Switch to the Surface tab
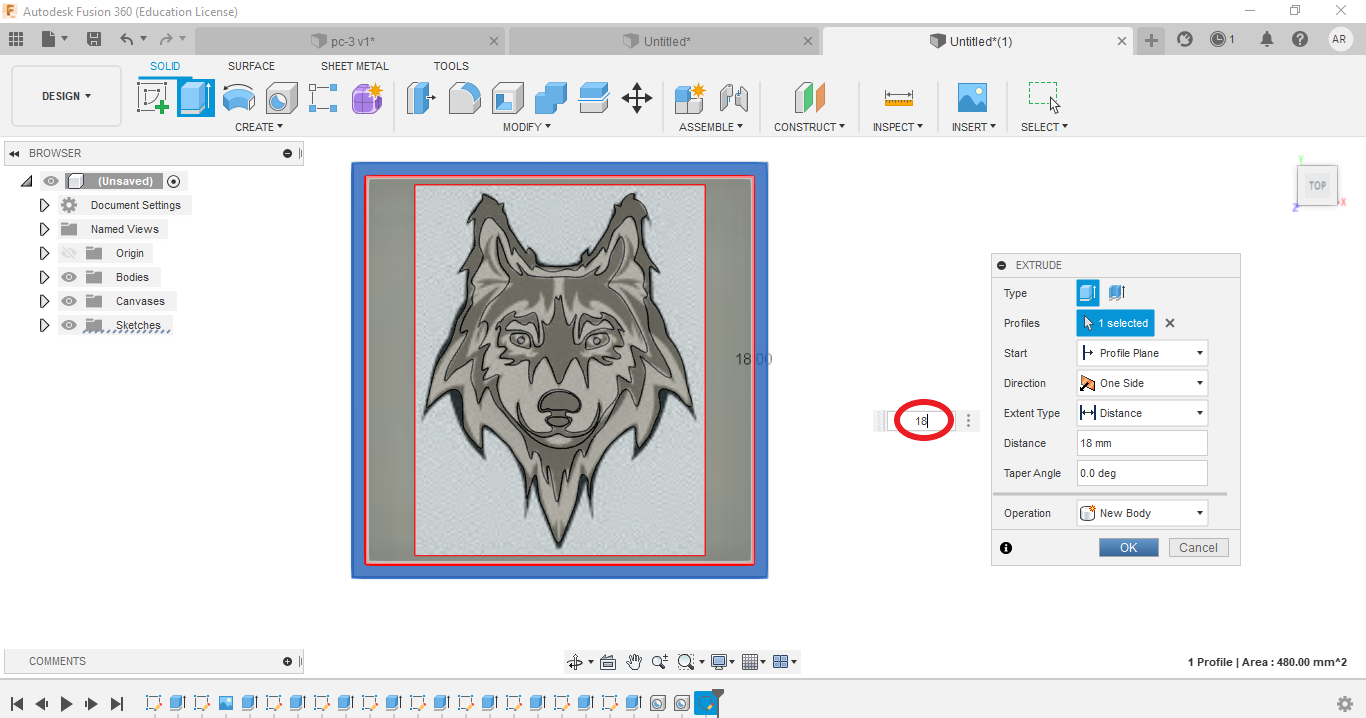The width and height of the screenshot is (1366, 718). click(251, 66)
